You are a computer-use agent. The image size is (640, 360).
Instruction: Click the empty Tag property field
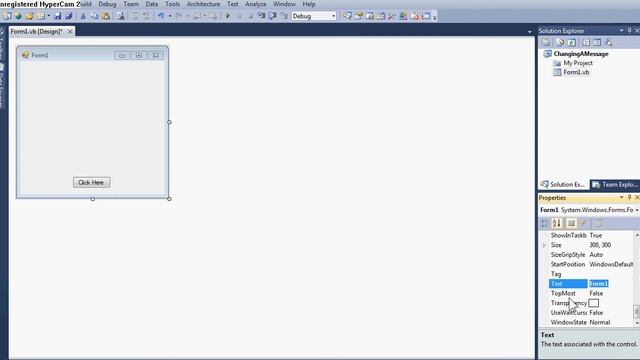pyautogui.click(x=611, y=274)
